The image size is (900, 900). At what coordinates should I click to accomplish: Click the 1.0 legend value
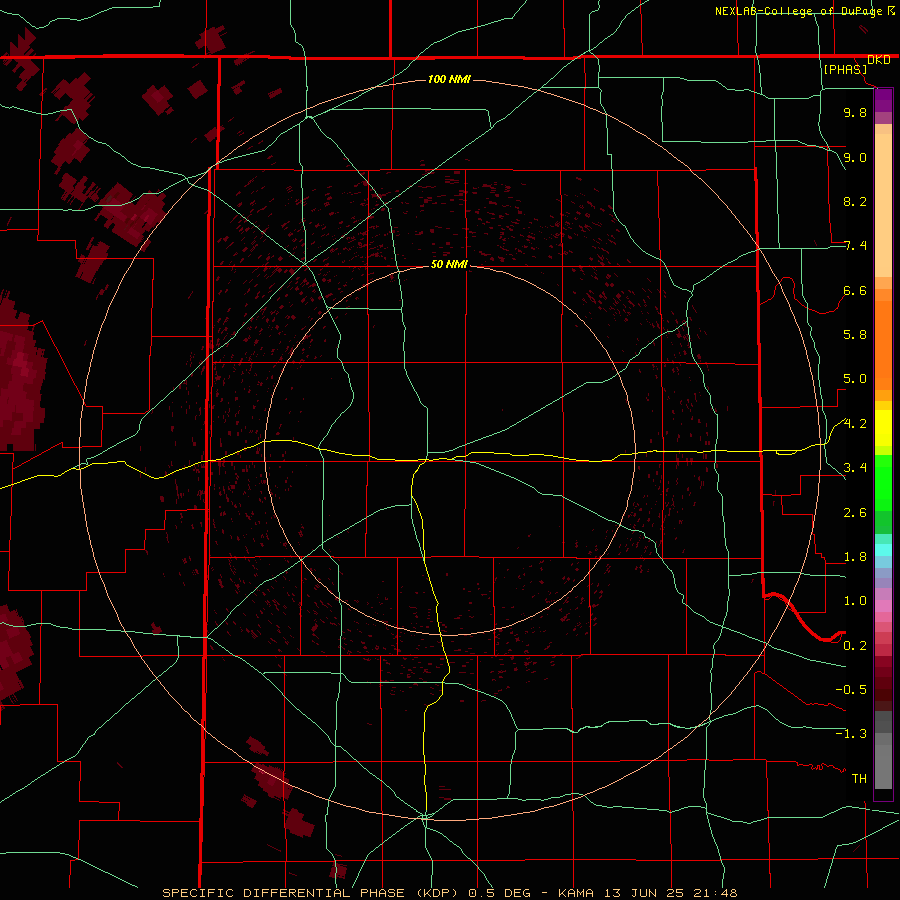click(x=855, y=600)
